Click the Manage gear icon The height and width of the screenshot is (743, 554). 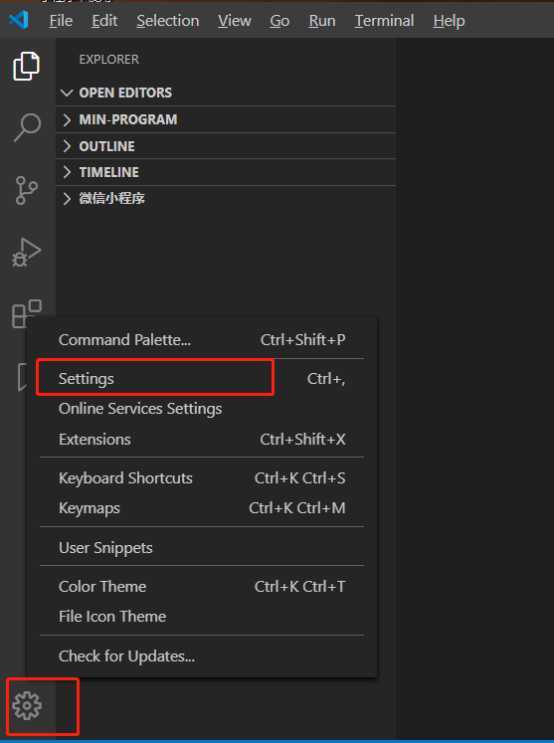[27, 706]
